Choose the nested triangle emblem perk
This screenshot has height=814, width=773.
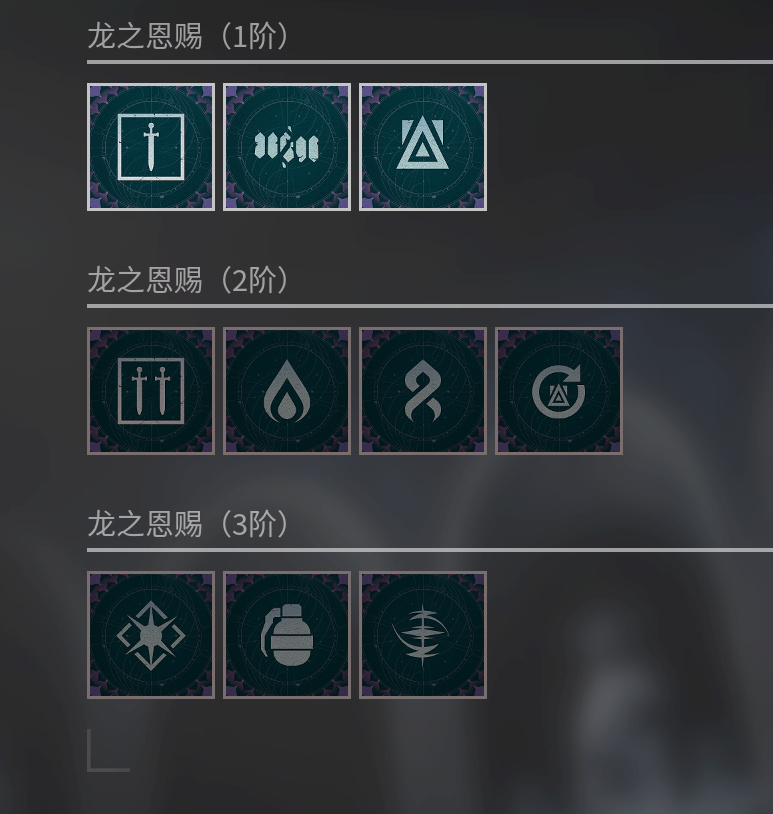[x=423, y=147]
